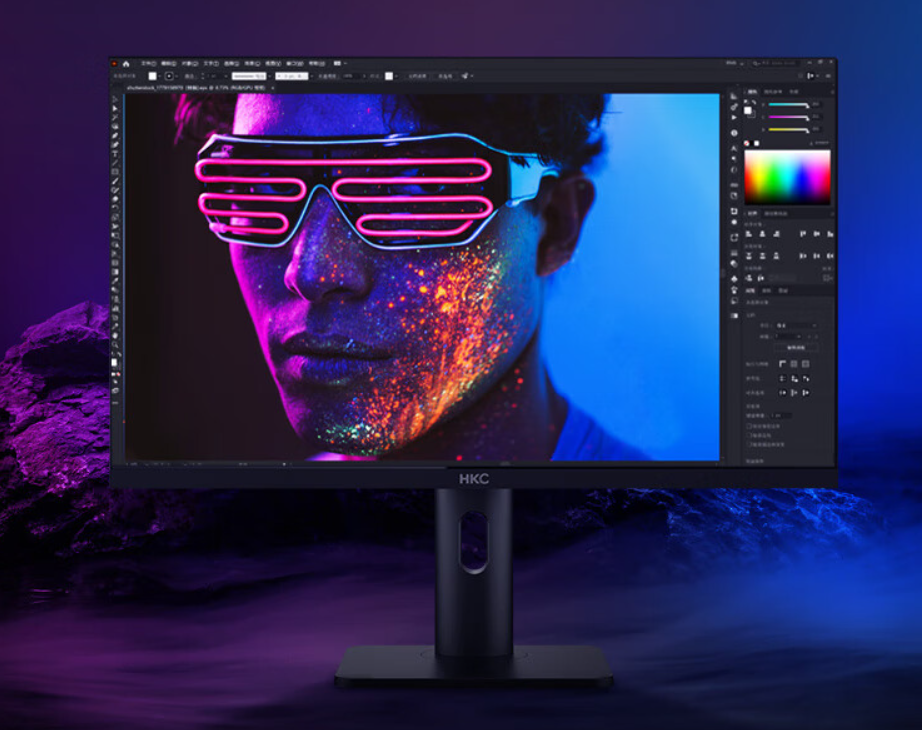Click the cyan slider in Color panel

tap(789, 105)
